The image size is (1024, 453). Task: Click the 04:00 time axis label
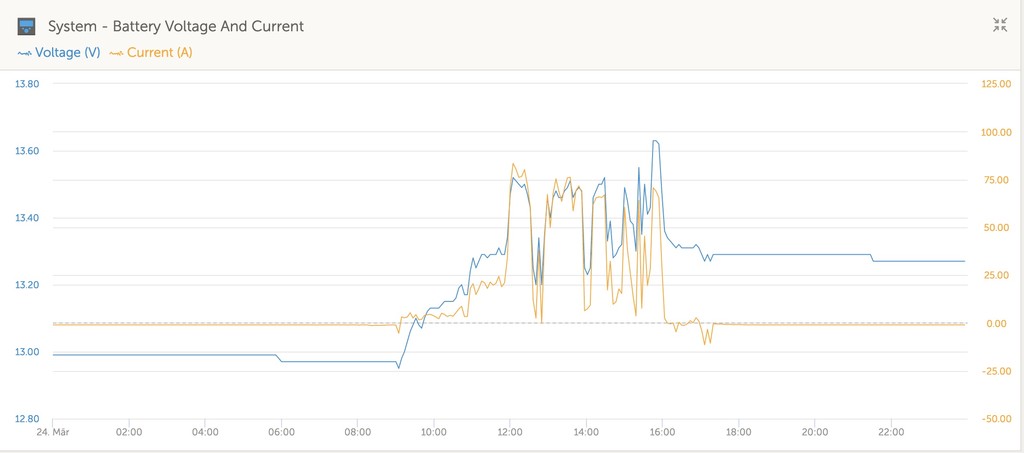[x=205, y=432]
